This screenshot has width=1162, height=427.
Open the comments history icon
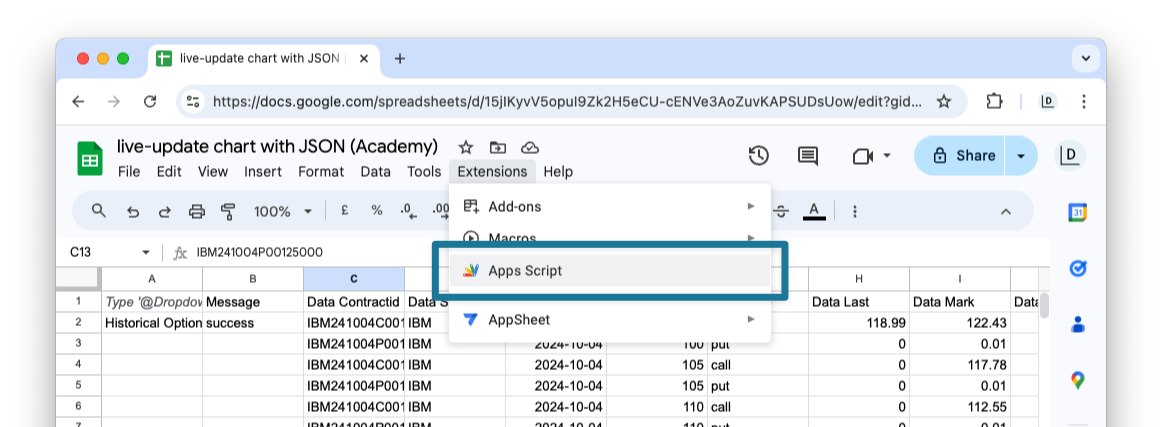[x=808, y=156]
